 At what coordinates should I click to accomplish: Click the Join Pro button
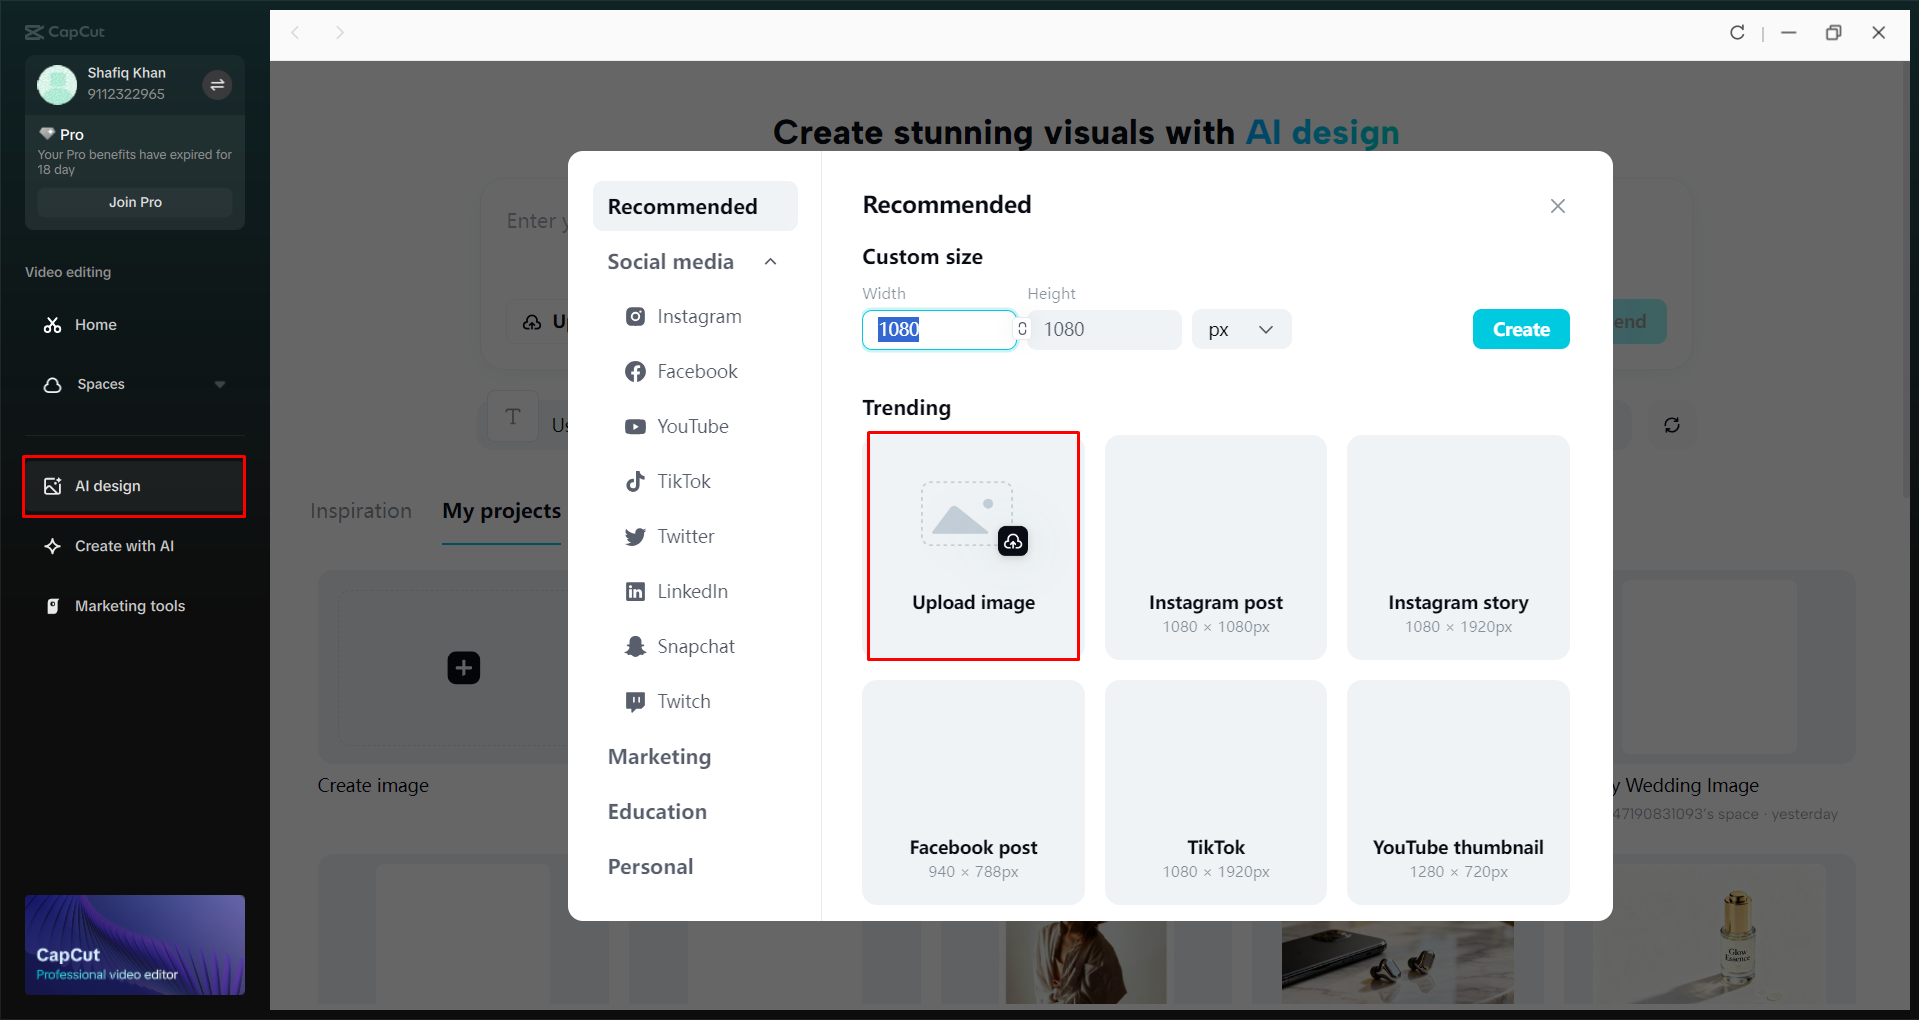click(134, 202)
